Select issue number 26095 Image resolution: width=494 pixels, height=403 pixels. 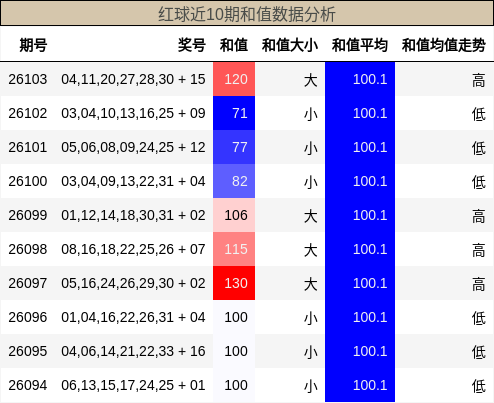pos(28,351)
